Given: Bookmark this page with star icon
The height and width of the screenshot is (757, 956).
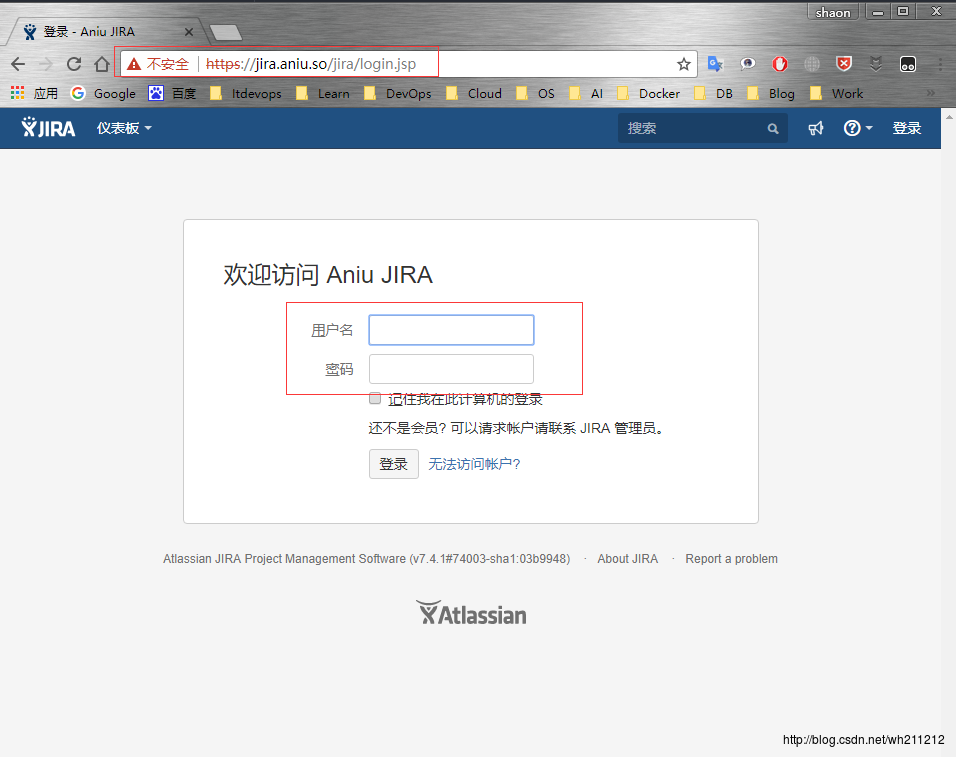Looking at the screenshot, I should [684, 64].
